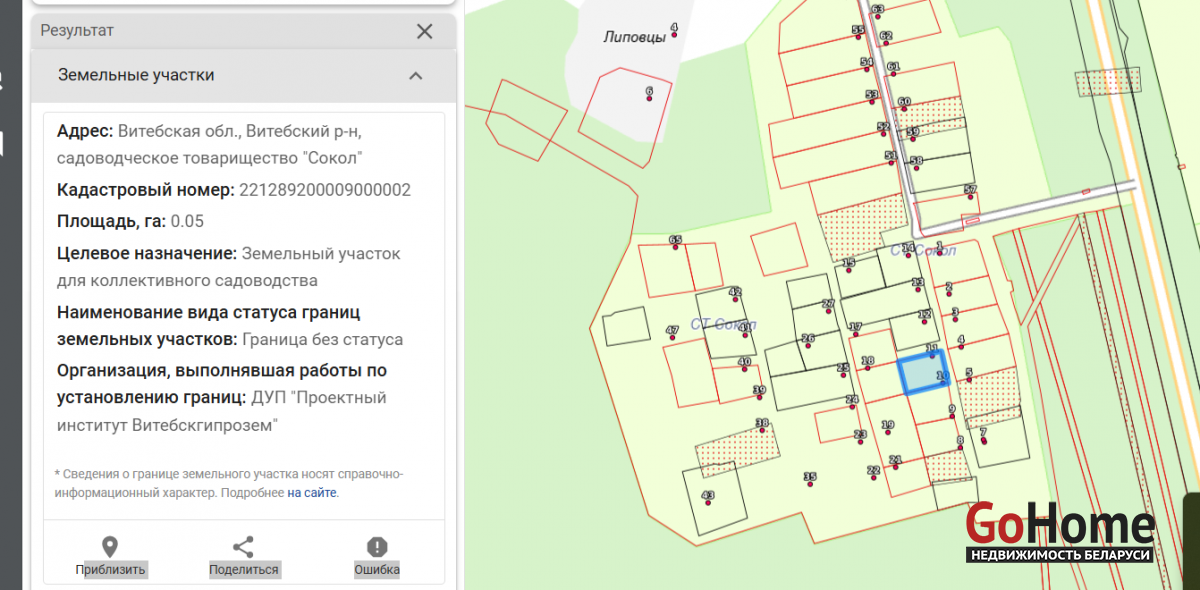Viewport: 1200px width, 590px height.
Task: Click the Приблизить location pin icon
Action: pos(110,547)
